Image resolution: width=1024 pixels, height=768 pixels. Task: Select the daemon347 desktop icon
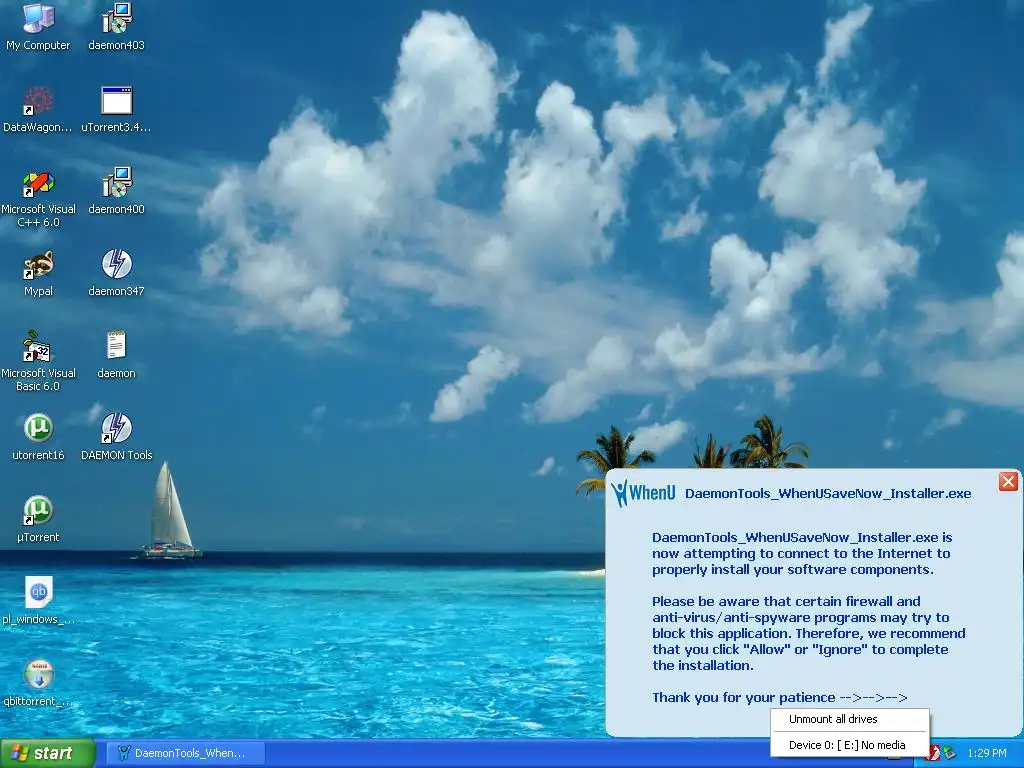116,273
